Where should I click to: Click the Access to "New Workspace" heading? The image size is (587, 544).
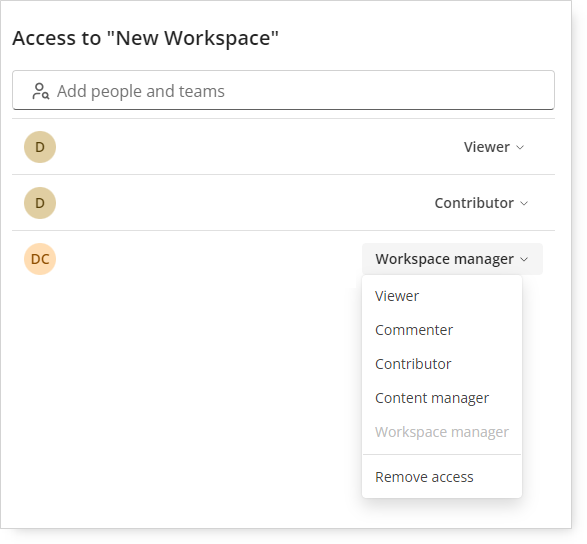pyautogui.click(x=146, y=38)
